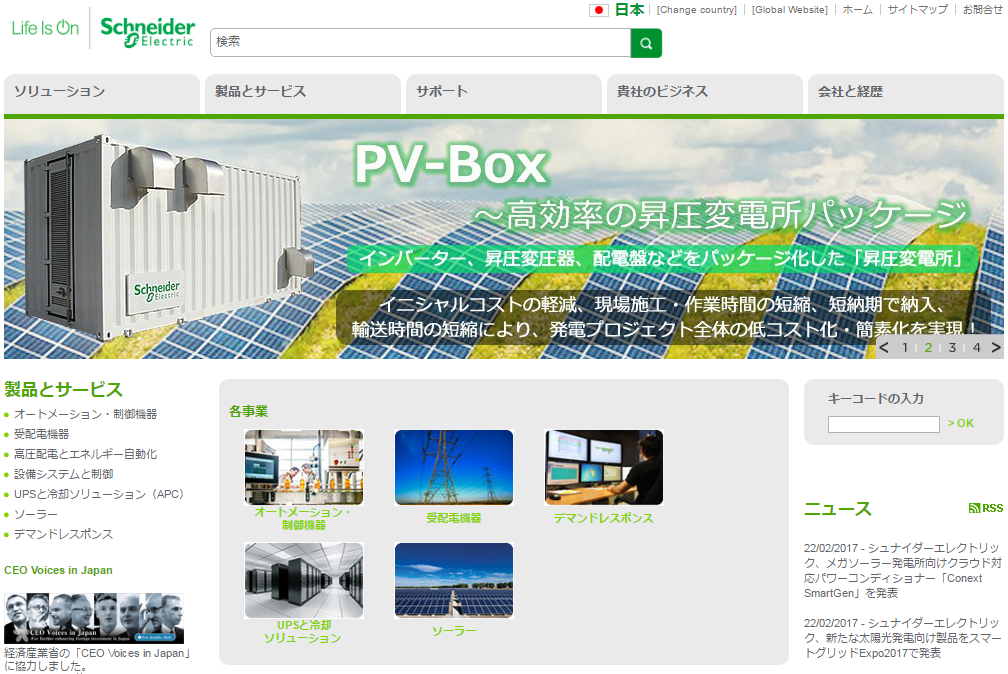Click the Life Is On logo
Viewport: 1008px width, 674px height.
[x=45, y=28]
